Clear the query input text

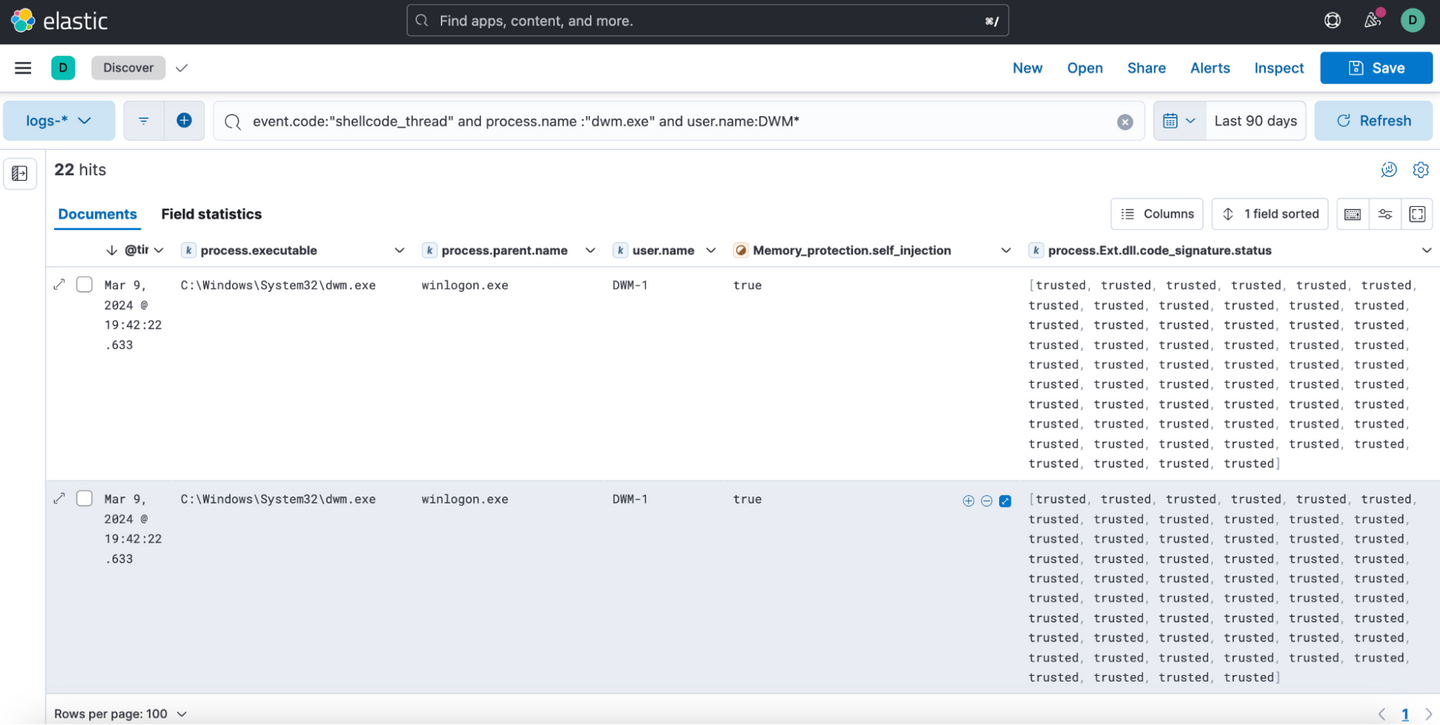click(1125, 122)
